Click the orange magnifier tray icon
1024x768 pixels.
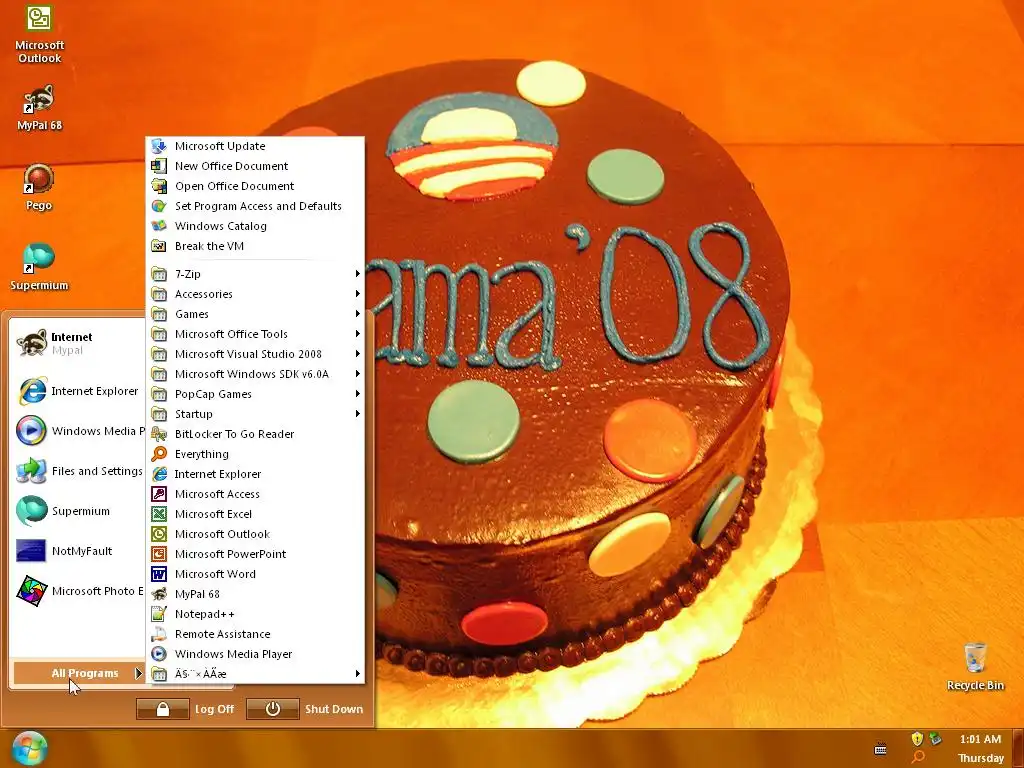[918, 757]
